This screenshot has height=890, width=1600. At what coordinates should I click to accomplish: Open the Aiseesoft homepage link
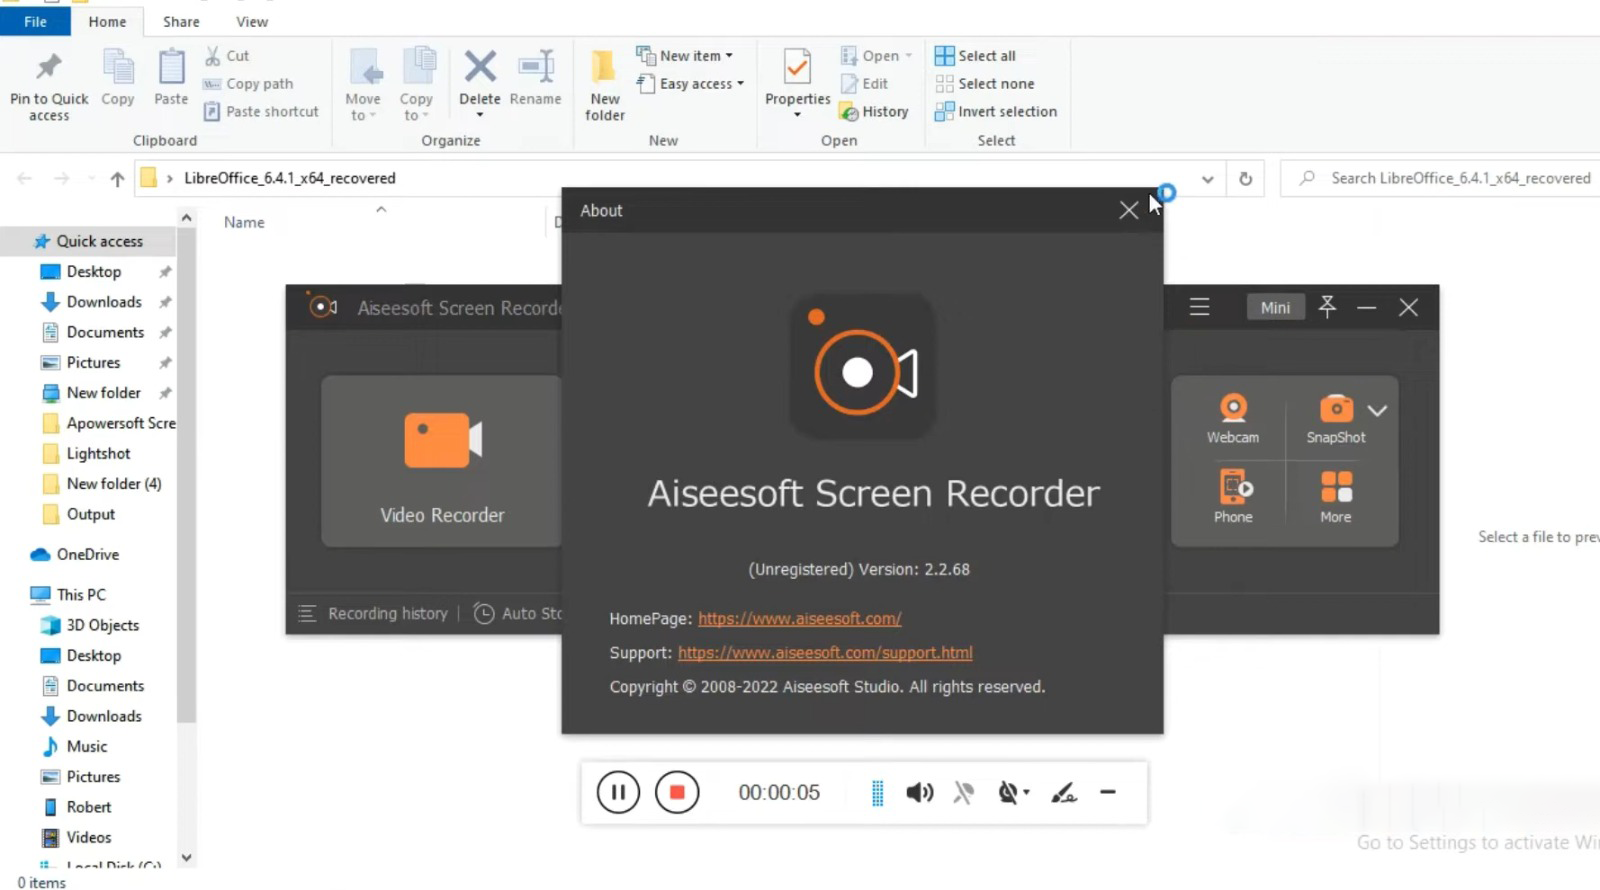coord(799,619)
